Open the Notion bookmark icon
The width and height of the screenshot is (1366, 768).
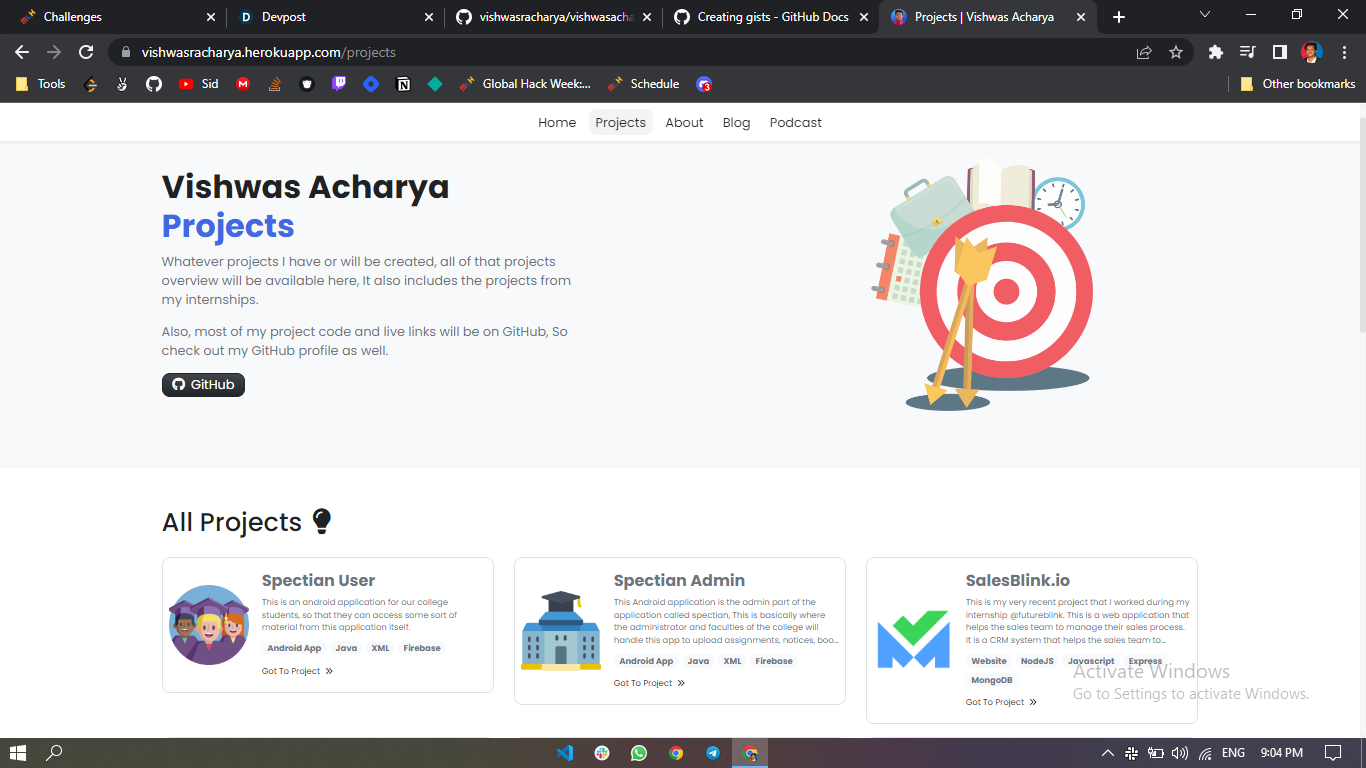(x=403, y=84)
